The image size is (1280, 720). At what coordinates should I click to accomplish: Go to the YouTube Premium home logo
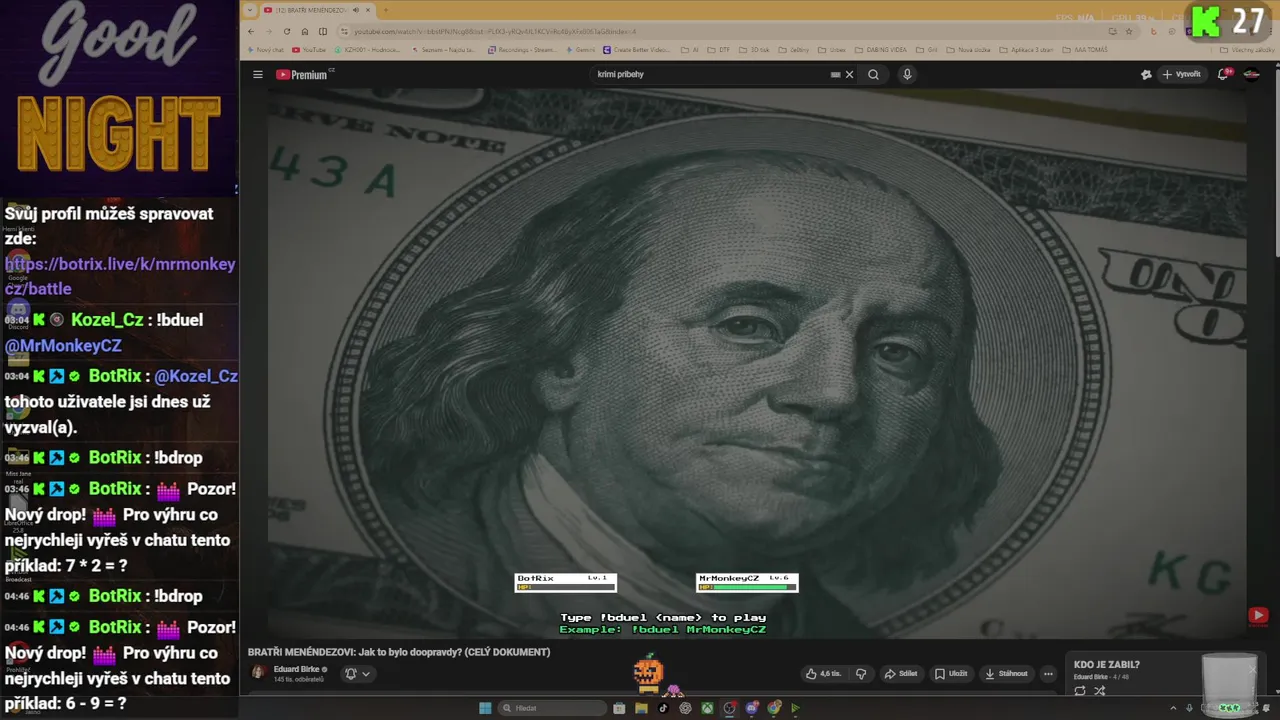click(304, 74)
